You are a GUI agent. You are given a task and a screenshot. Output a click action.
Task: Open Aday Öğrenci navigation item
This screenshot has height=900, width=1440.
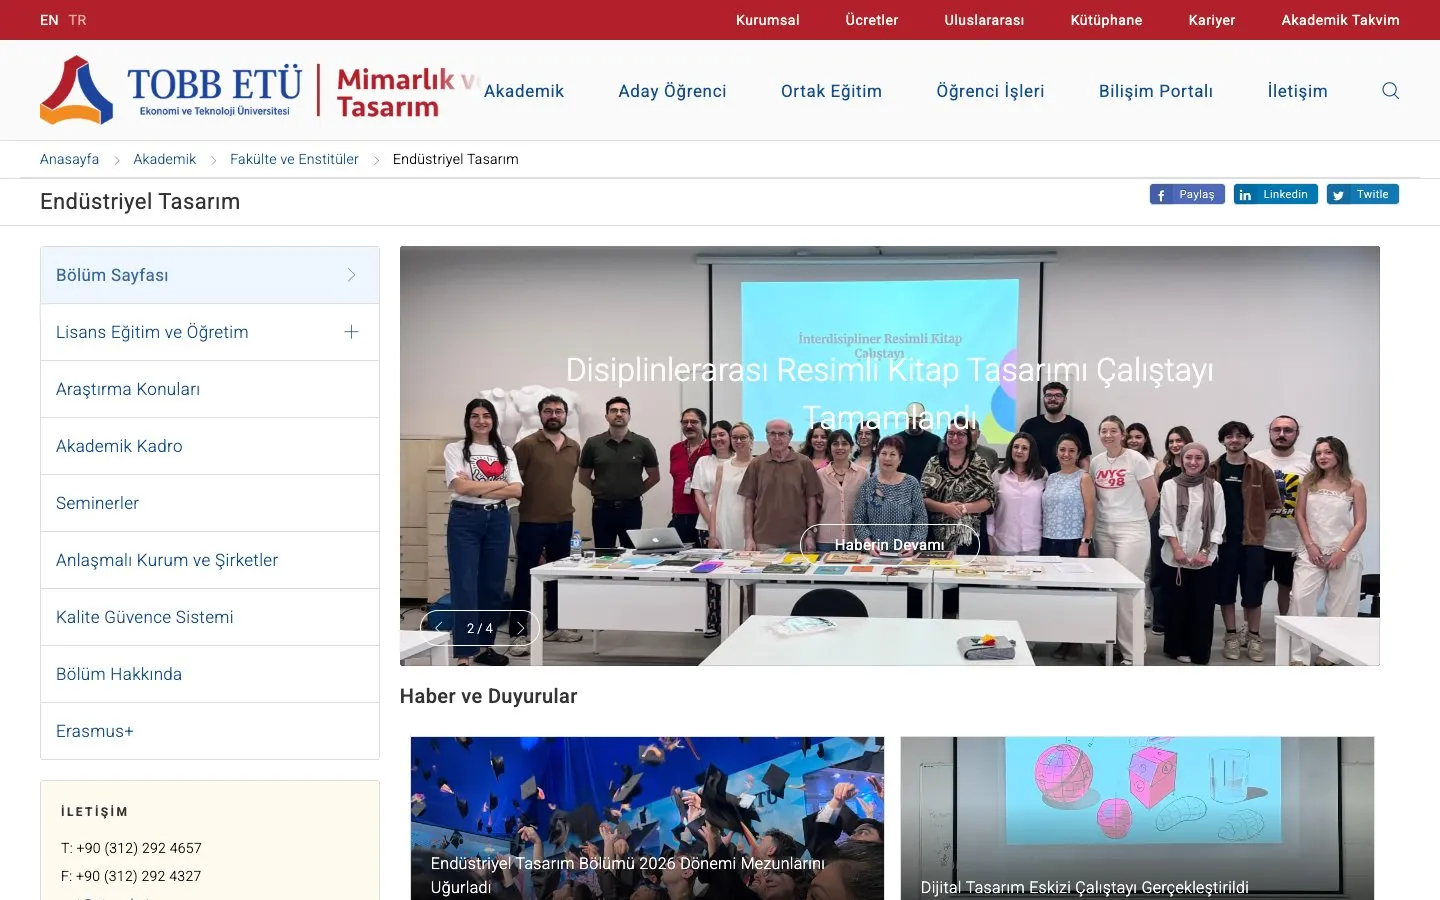pyautogui.click(x=672, y=91)
